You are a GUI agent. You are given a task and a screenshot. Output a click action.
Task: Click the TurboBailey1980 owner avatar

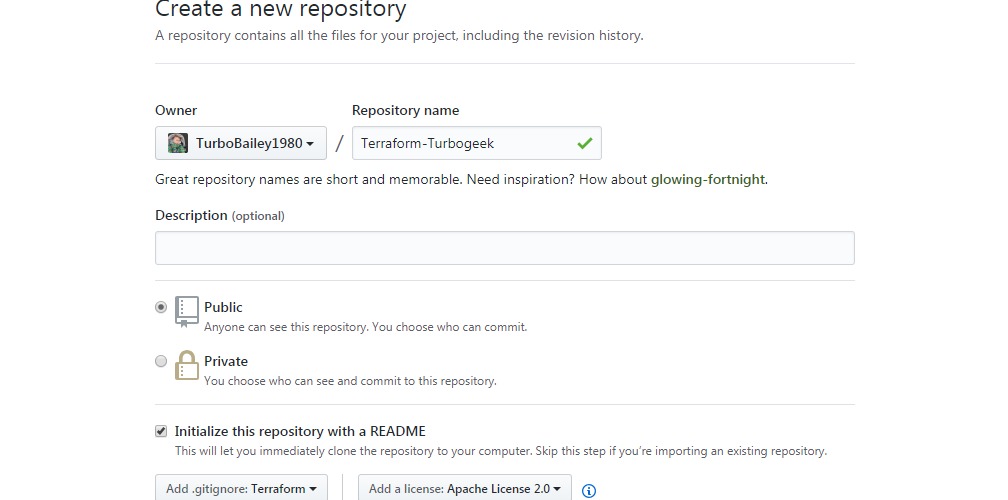click(x=178, y=143)
